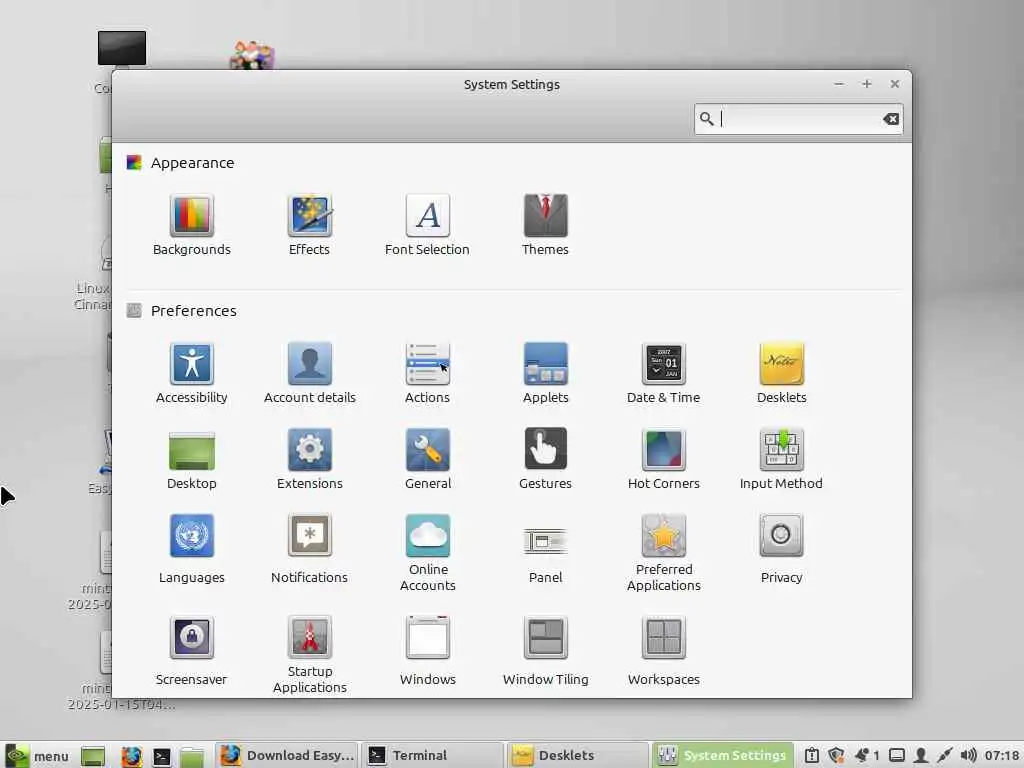Open the Cinnamon menu button
This screenshot has width=1024, height=768.
[37, 756]
